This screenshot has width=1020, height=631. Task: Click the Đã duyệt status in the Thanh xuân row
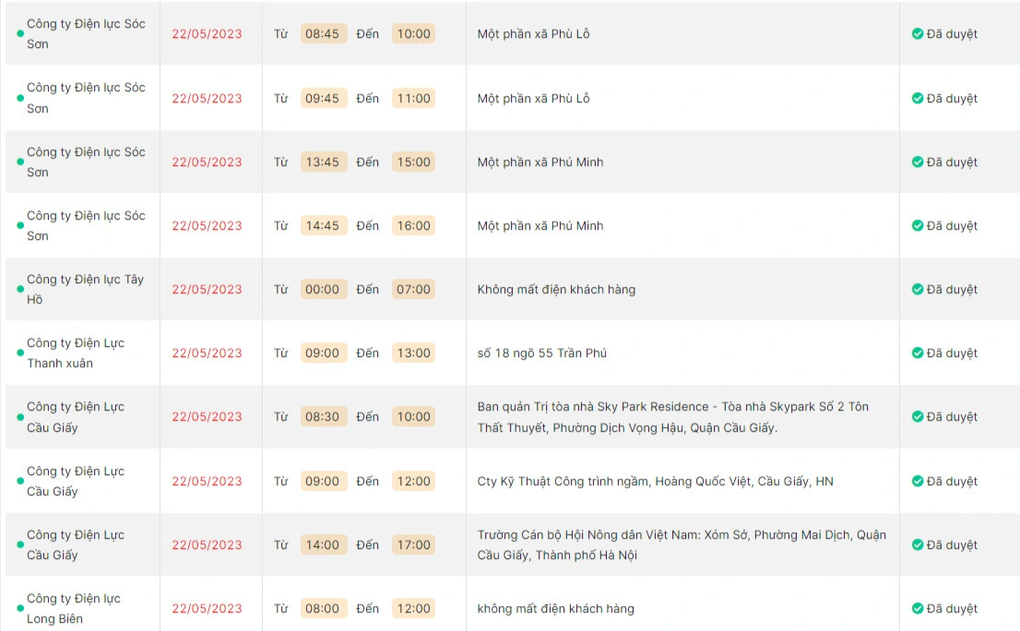pyautogui.click(x=951, y=353)
